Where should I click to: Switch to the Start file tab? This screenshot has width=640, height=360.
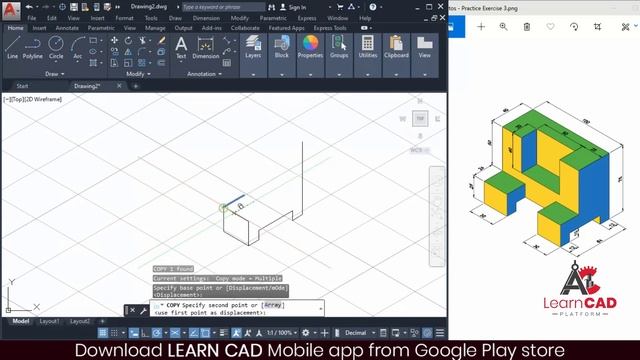click(x=22, y=86)
